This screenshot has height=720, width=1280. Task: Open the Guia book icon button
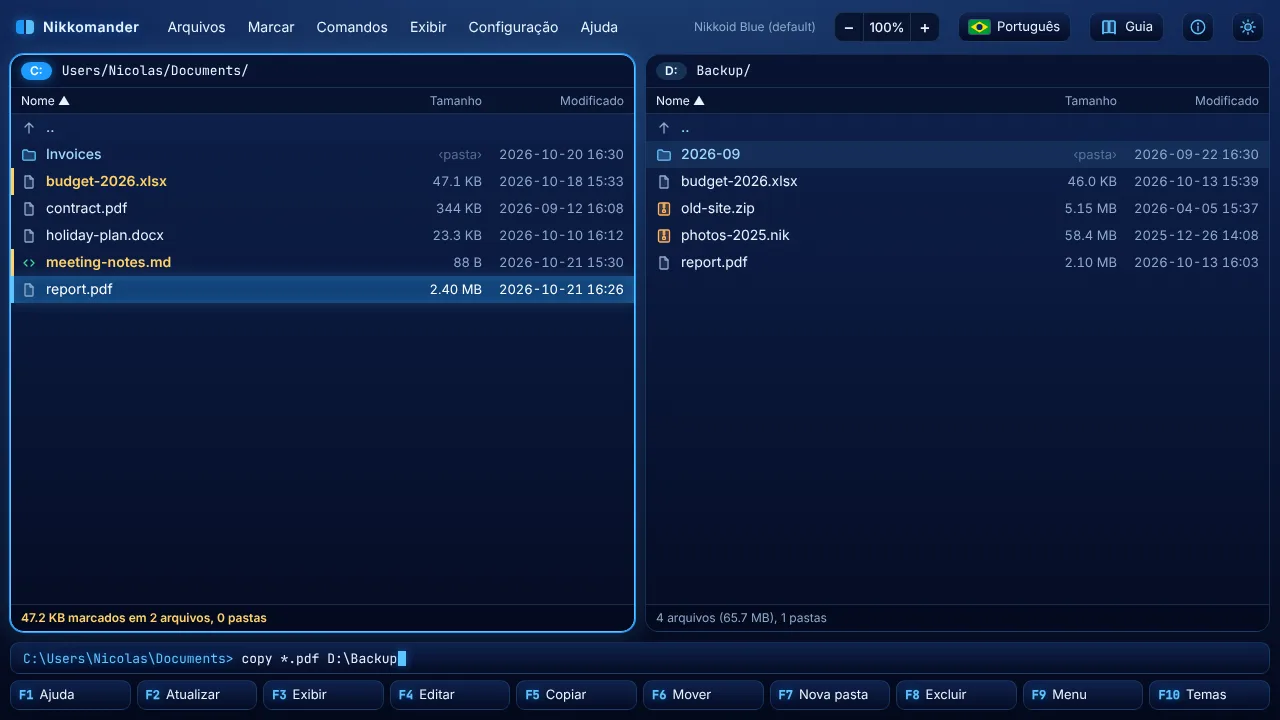[1127, 27]
